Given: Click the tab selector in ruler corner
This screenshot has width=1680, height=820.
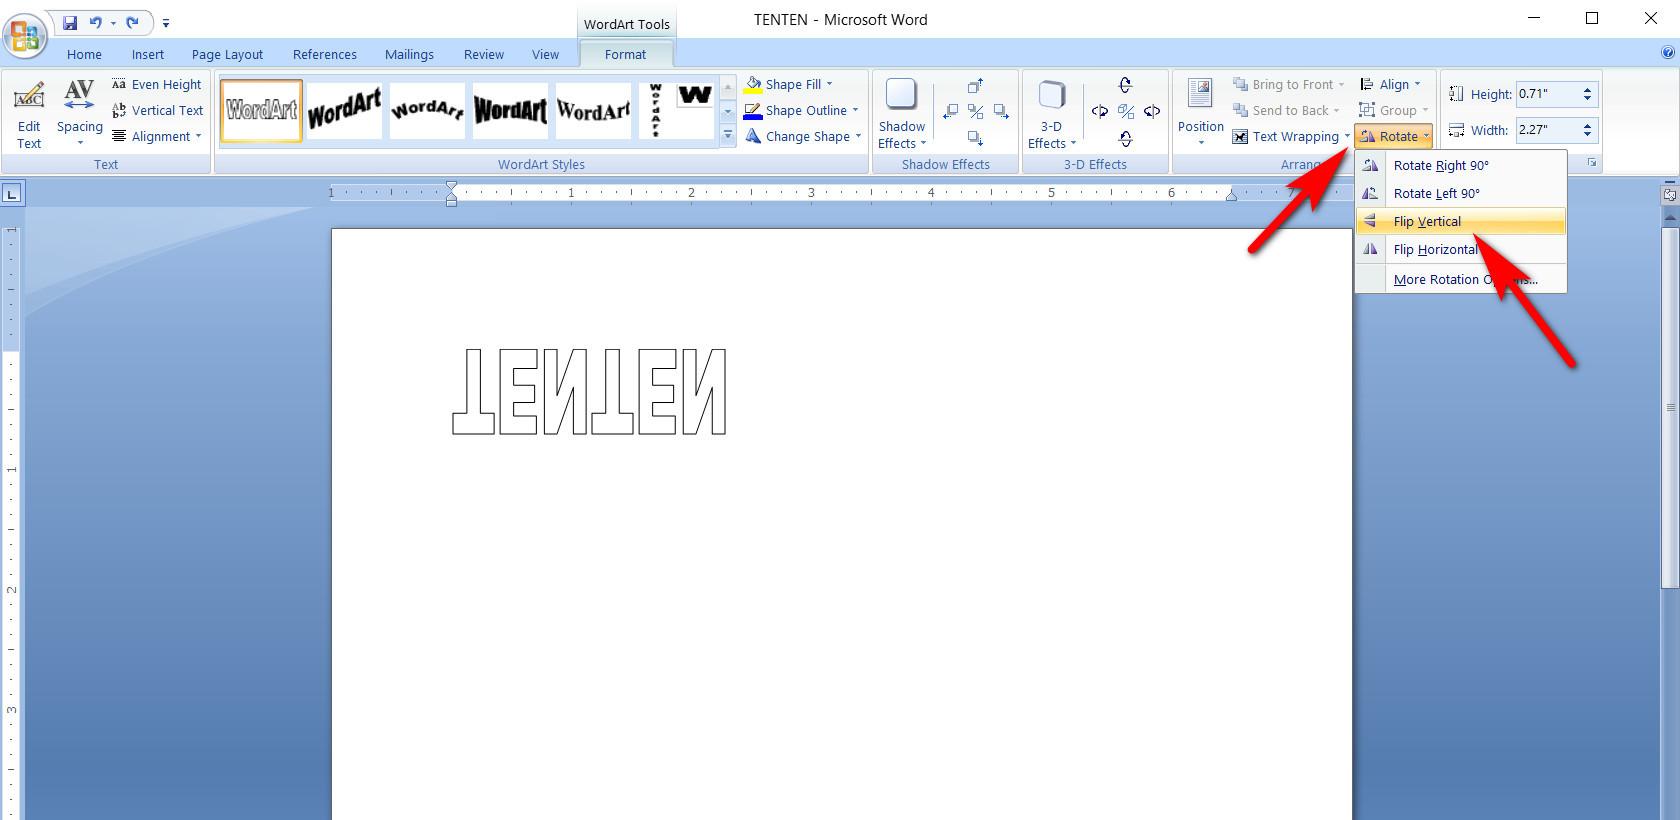Looking at the screenshot, I should [x=12, y=194].
